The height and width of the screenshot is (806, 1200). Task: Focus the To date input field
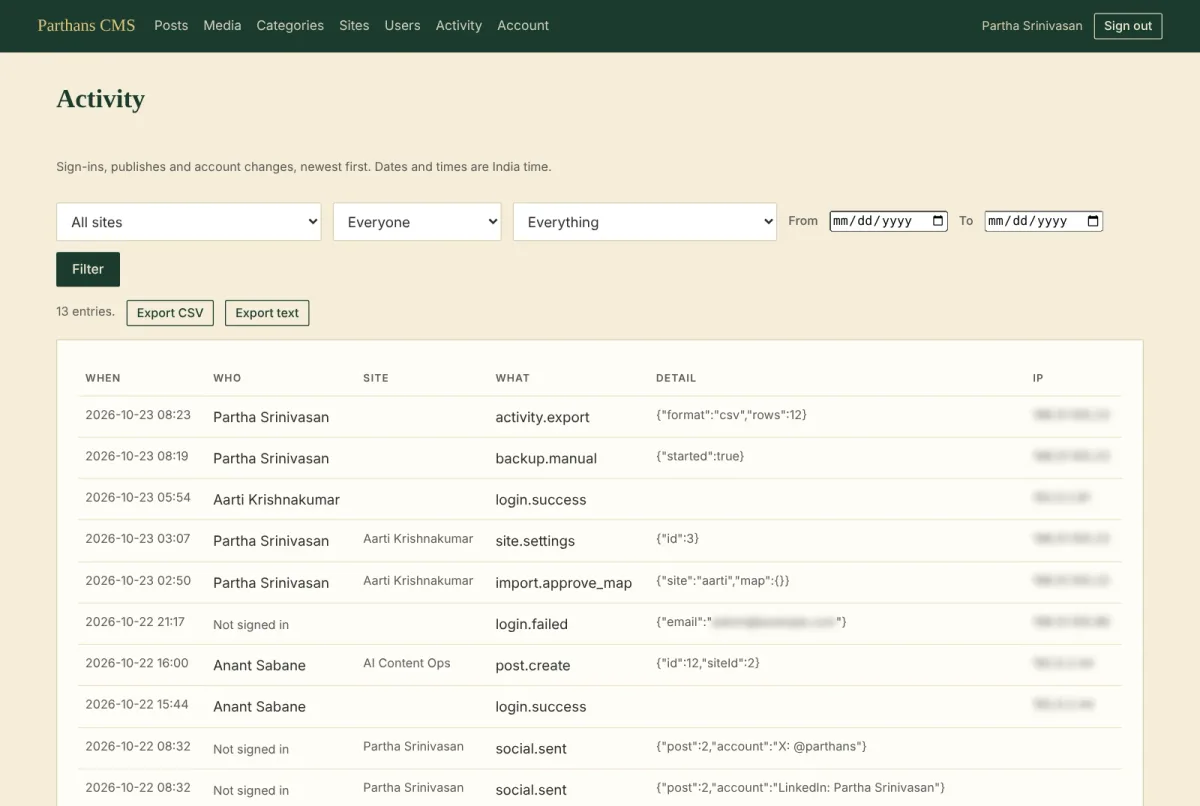1043,221
